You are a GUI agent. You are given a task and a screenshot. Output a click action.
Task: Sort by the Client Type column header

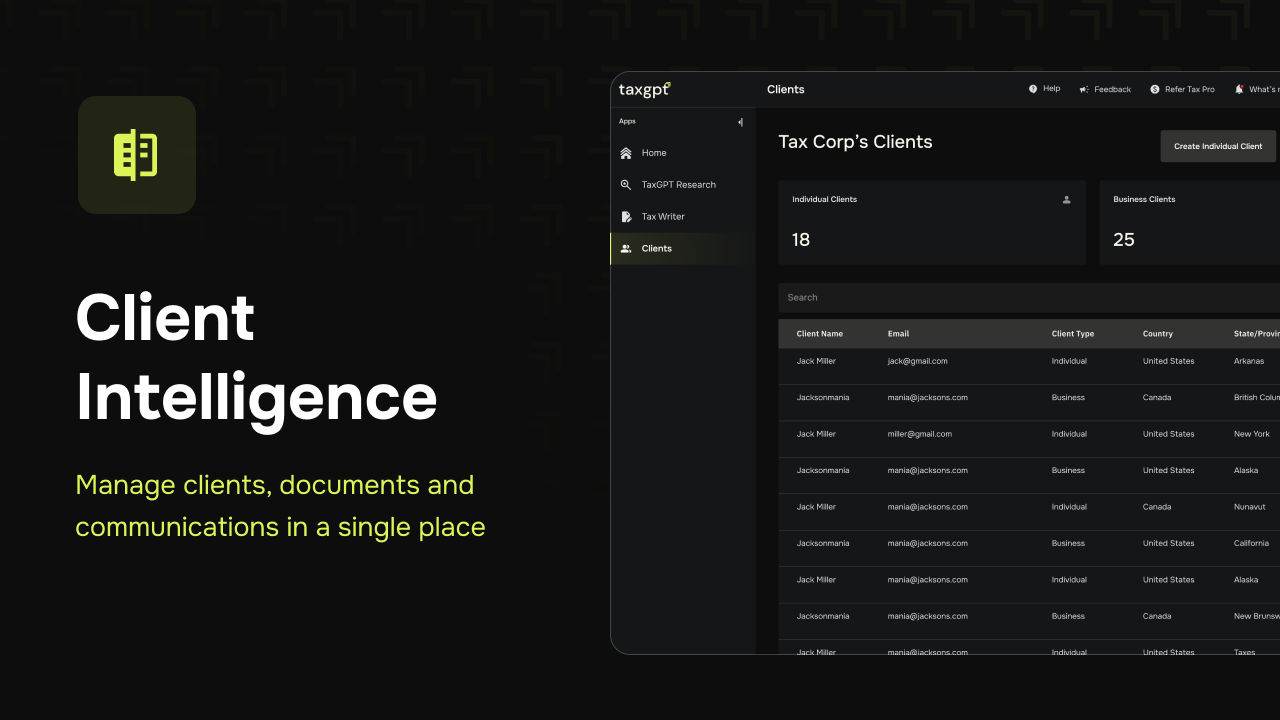pyautogui.click(x=1073, y=334)
